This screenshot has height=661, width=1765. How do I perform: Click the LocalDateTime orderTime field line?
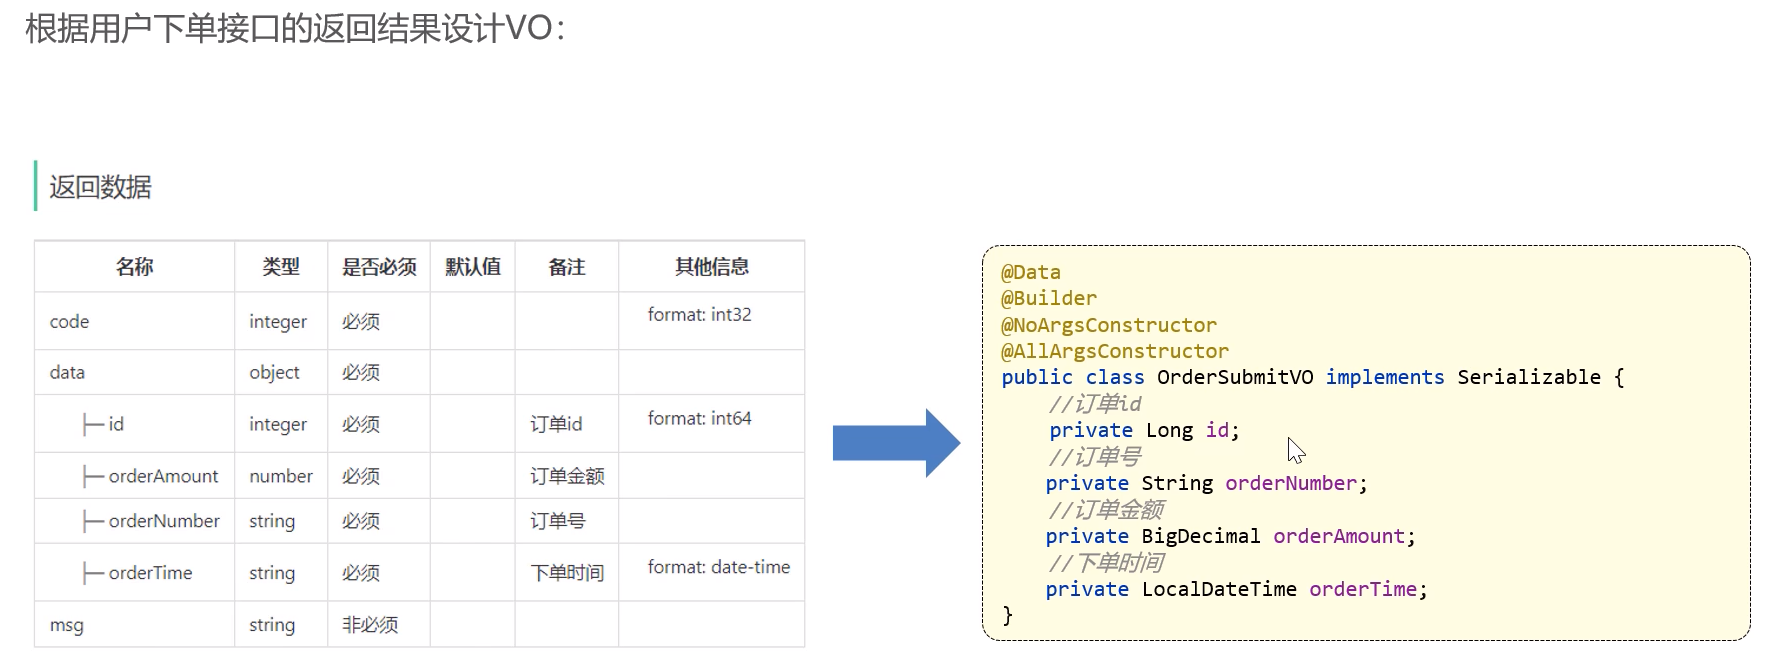click(x=1236, y=589)
